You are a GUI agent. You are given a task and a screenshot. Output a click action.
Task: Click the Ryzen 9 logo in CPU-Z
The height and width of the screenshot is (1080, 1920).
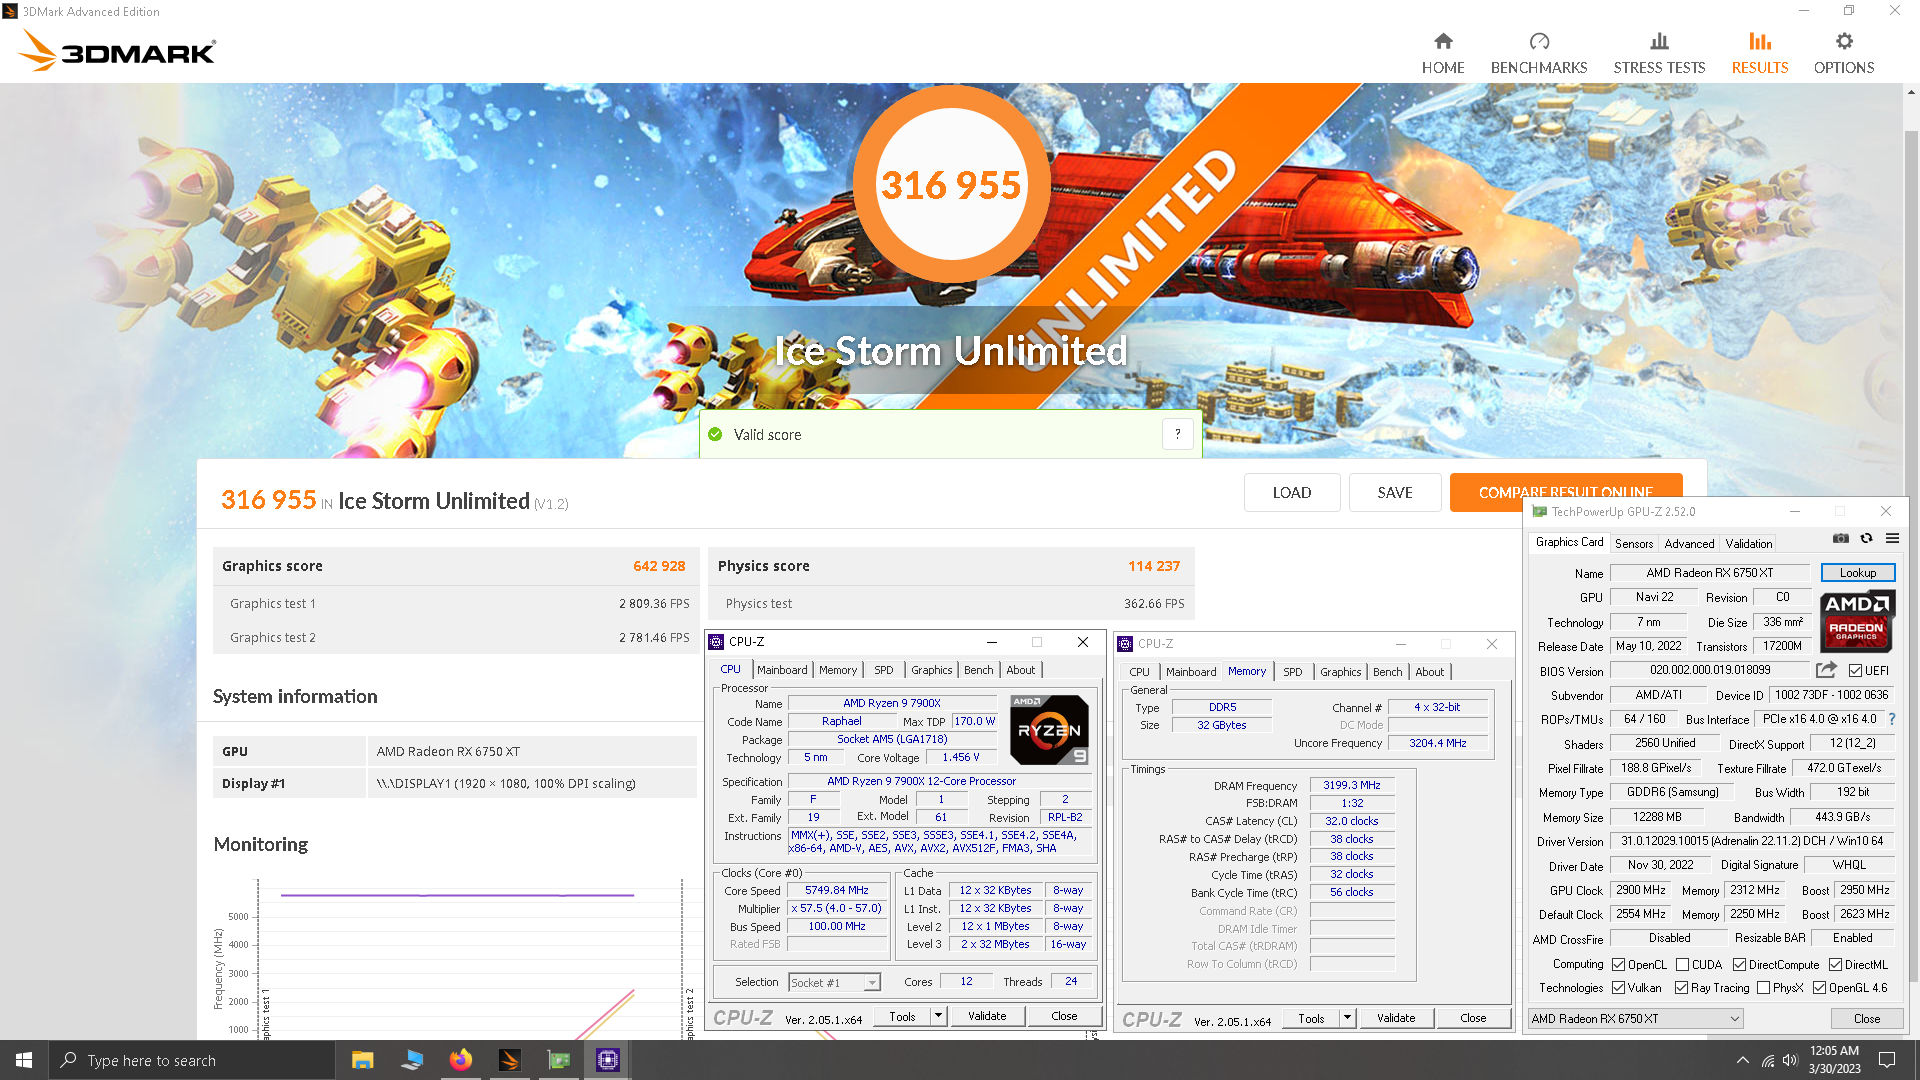pyautogui.click(x=1049, y=730)
